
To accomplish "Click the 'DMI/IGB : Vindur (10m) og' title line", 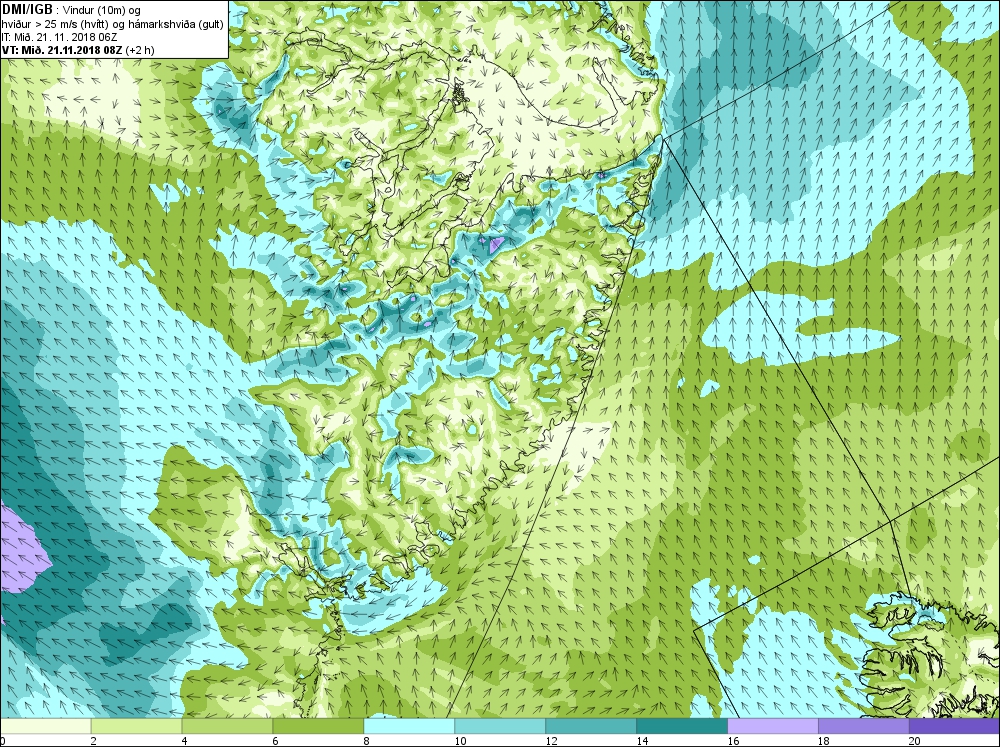I will coord(71,10).
